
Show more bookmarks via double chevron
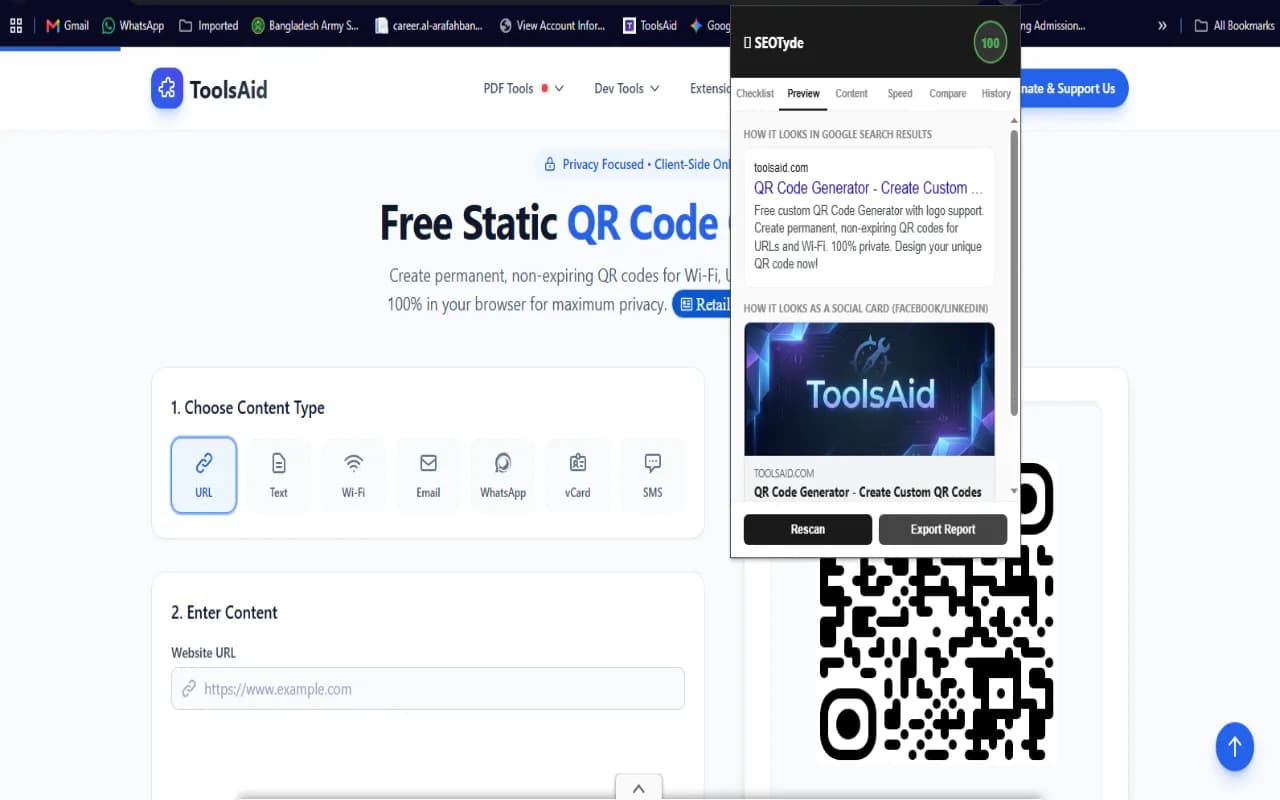pos(1162,25)
